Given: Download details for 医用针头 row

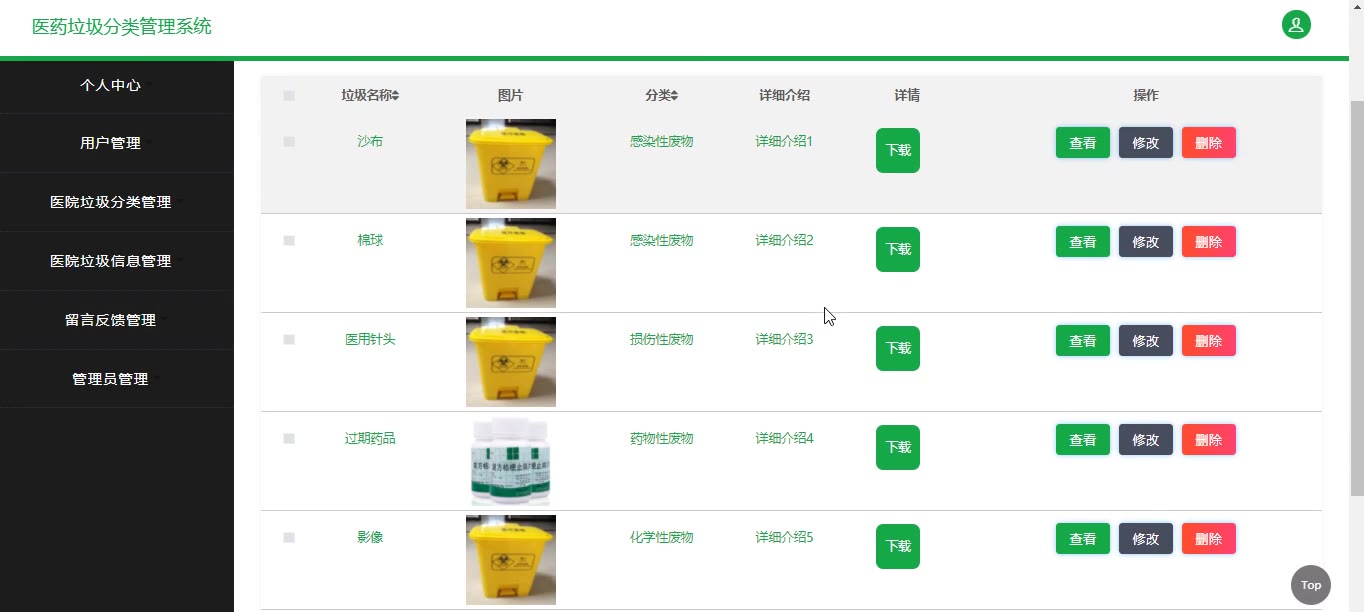Looking at the screenshot, I should point(898,348).
